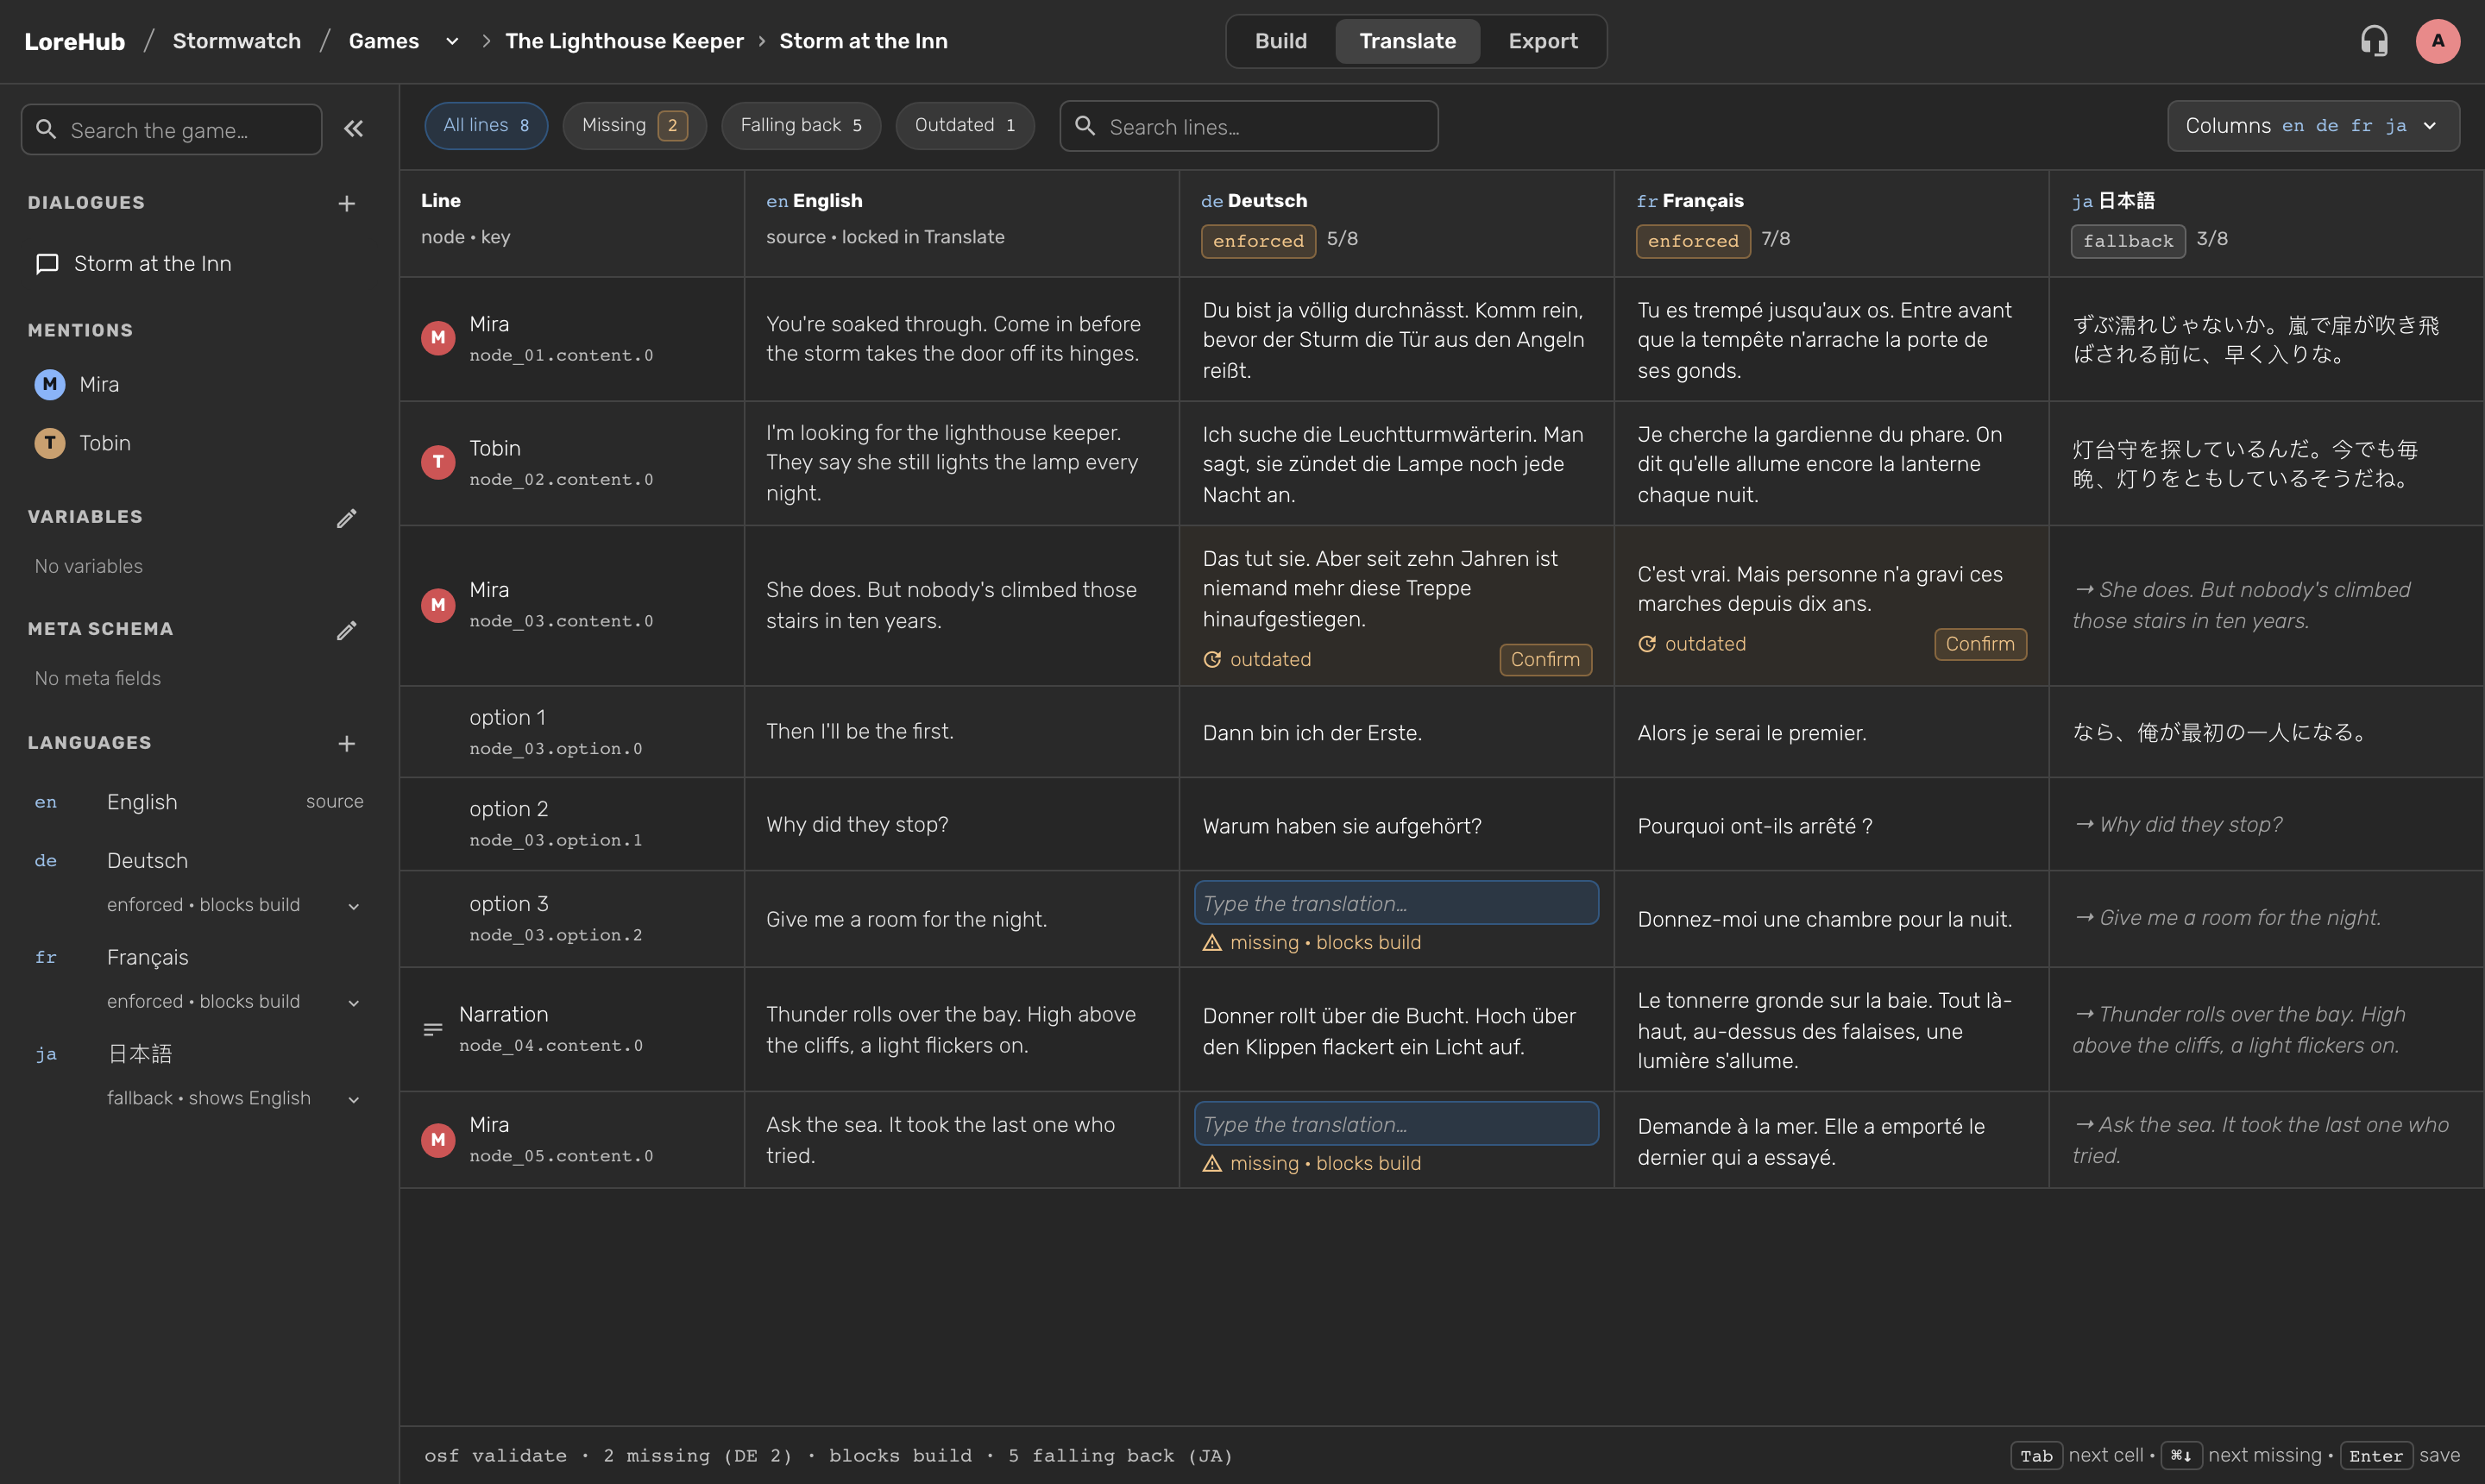Confirm the outdated Deutsch translation

click(x=1545, y=660)
